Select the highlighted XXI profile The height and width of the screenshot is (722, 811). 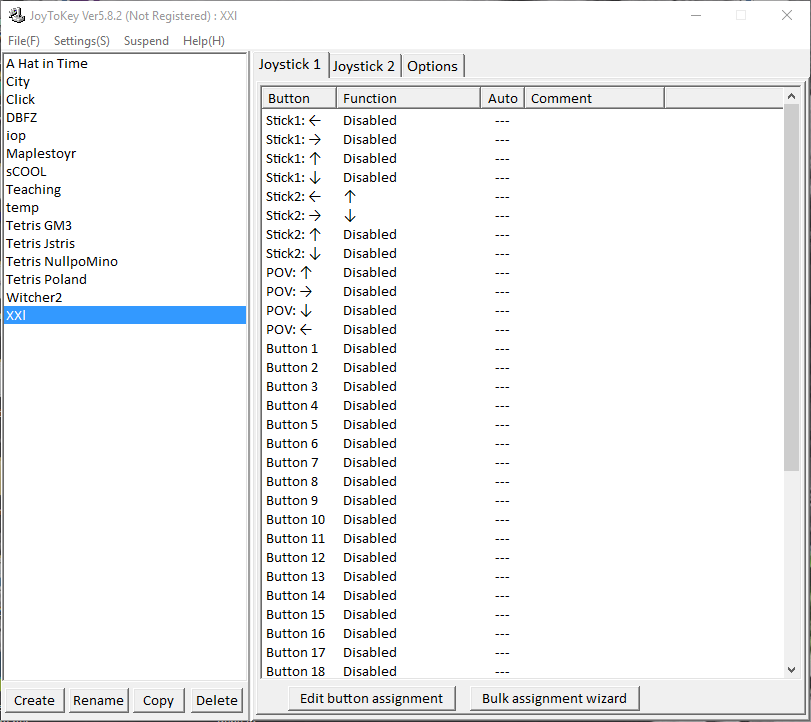125,315
